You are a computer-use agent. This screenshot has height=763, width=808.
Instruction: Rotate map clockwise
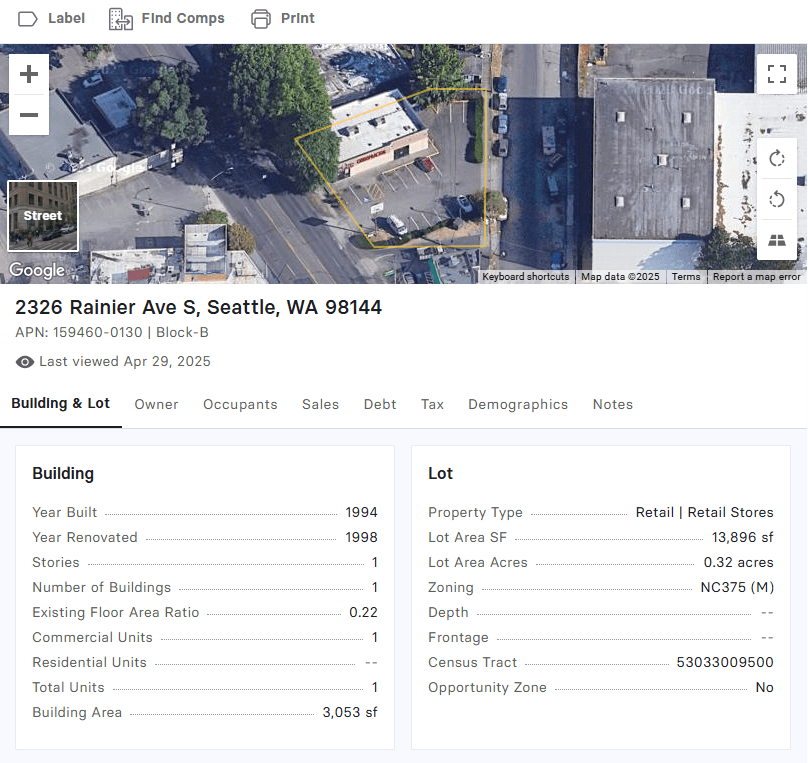[776, 159]
